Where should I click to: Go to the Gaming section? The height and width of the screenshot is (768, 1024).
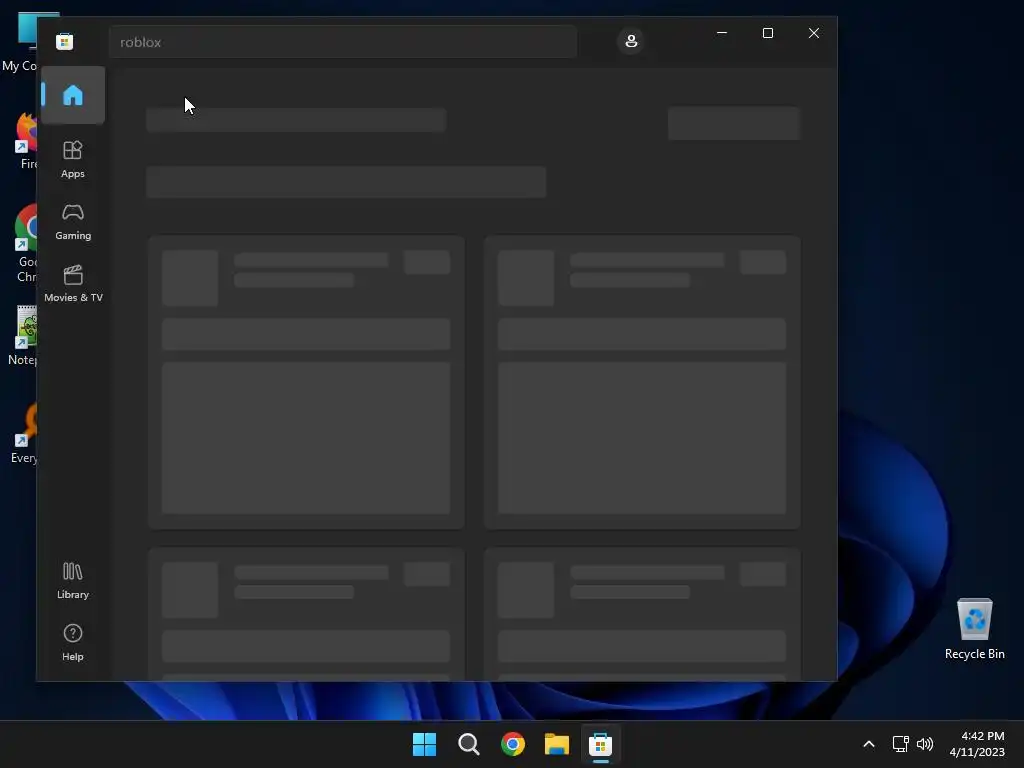72,221
